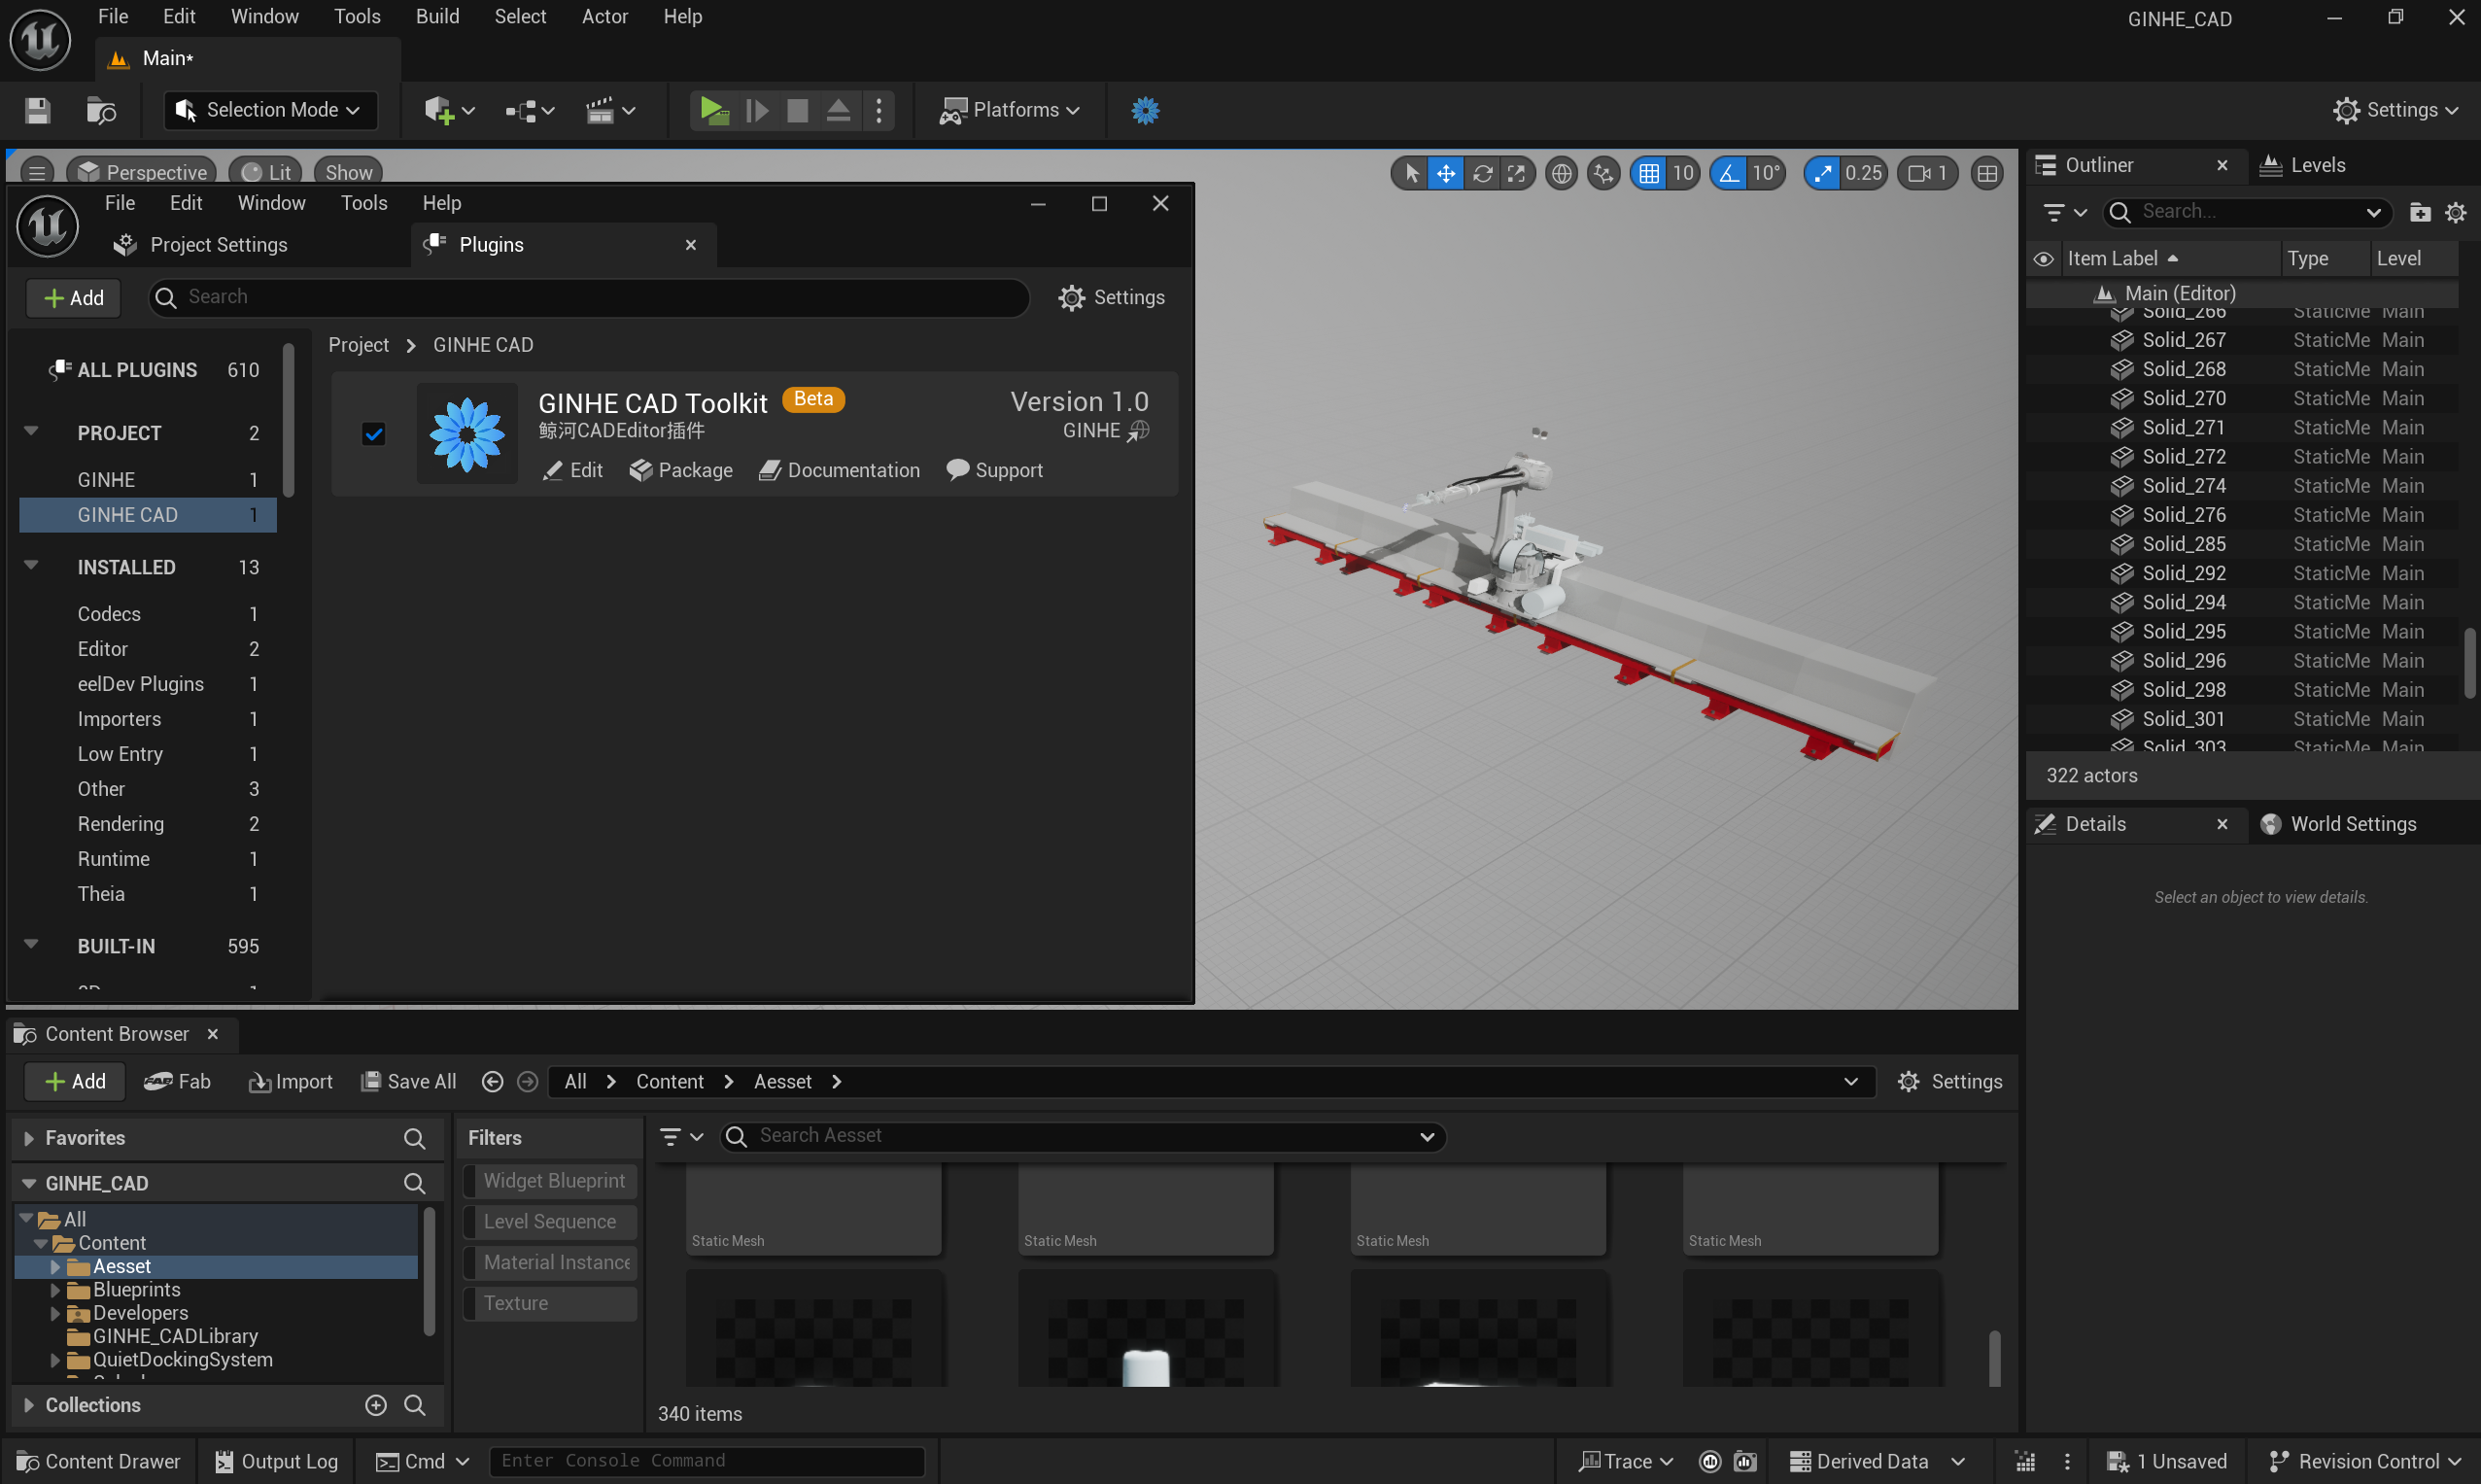Collapse the INSTALLED plugins category
The height and width of the screenshot is (1484, 2481).
[x=31, y=566]
